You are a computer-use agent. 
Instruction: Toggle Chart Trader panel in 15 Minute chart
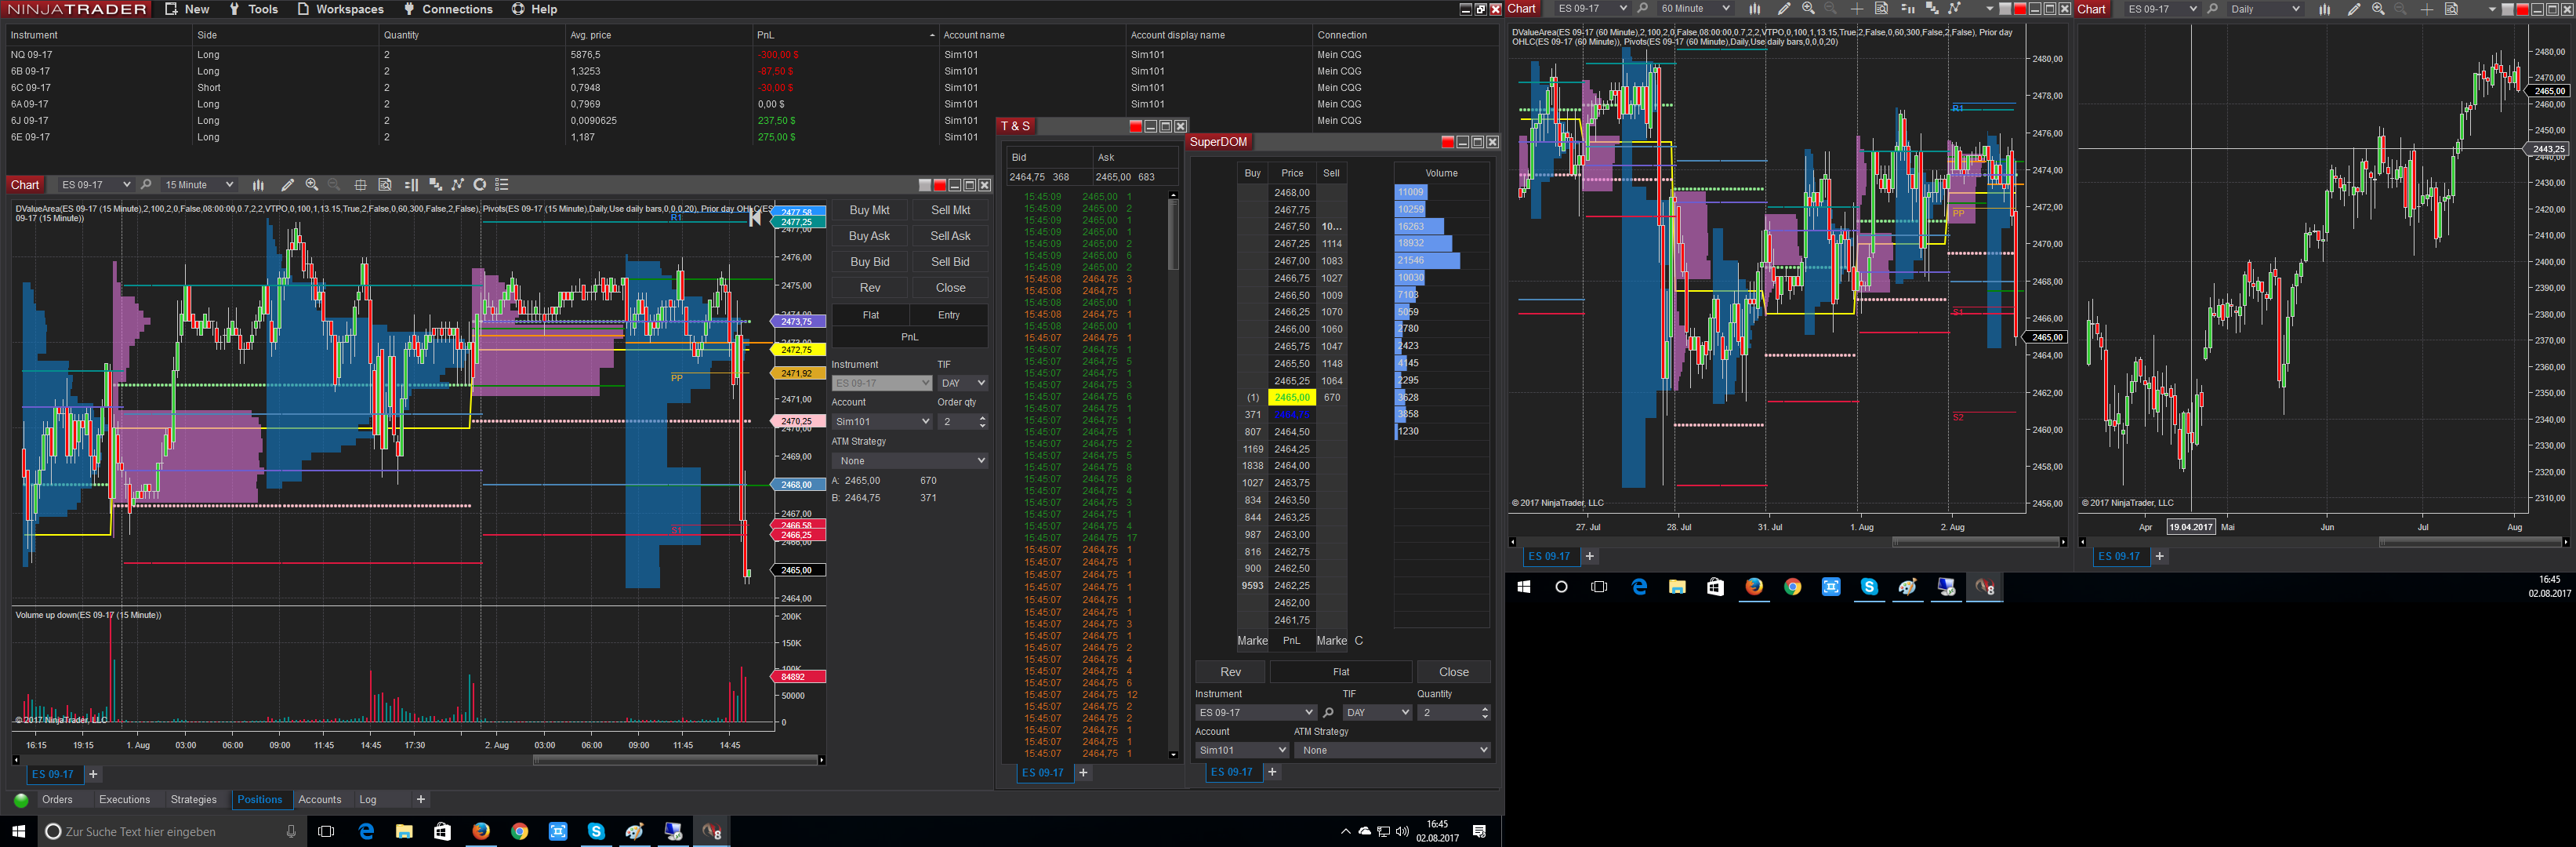pyautogui.click(x=411, y=185)
